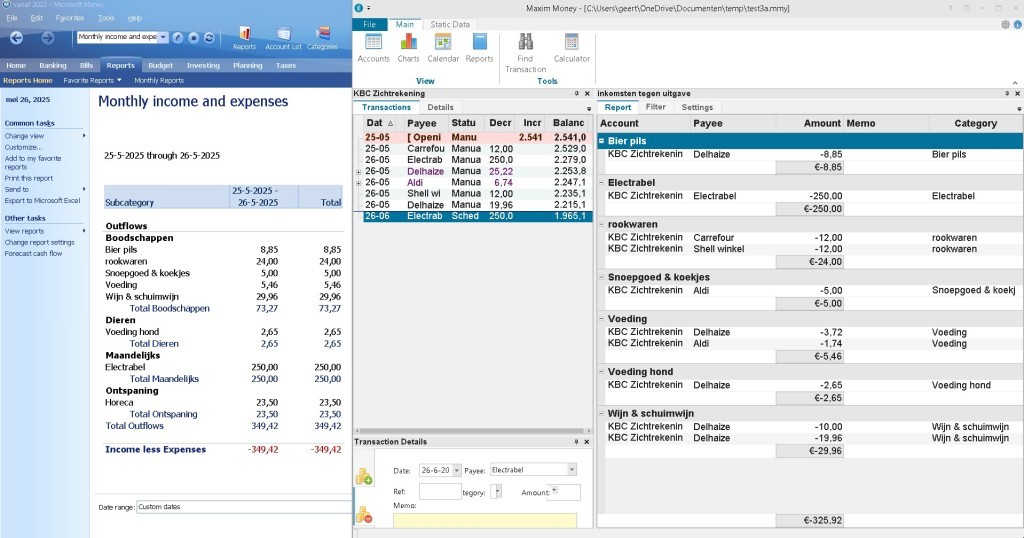Click the blue info icon at ribbon right
Screen dimensions: 1024x538
click(x=1017, y=24)
